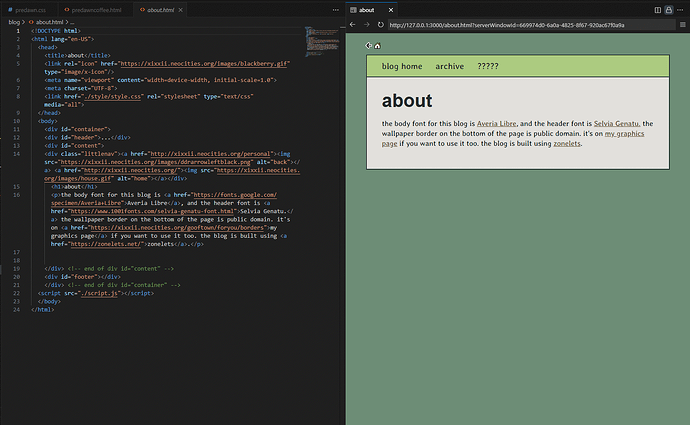Close the about.html editor tab
The height and width of the screenshot is (425, 690).
[181, 9]
